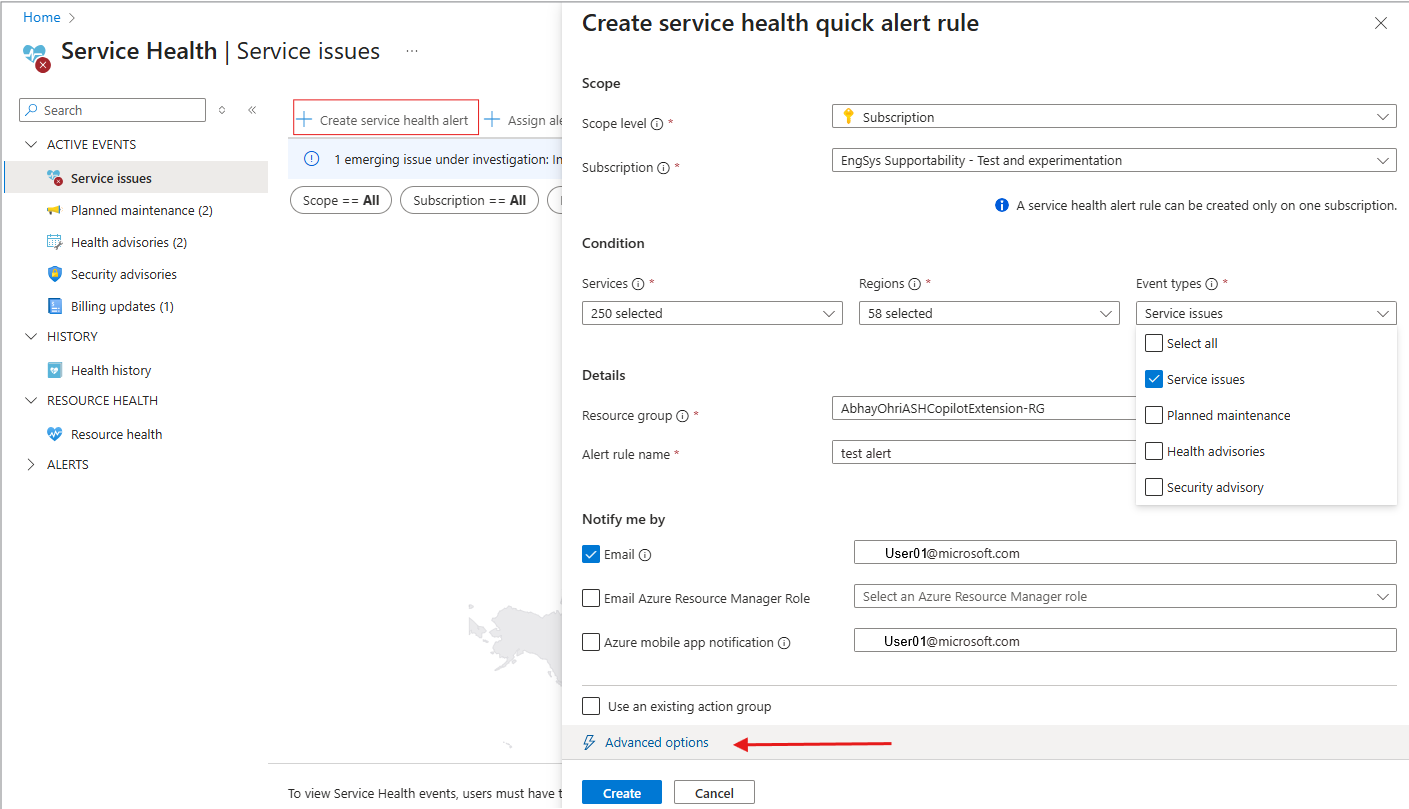This screenshot has width=1409, height=809.
Task: Open the Scope level Subscription dropdown
Action: click(1113, 117)
